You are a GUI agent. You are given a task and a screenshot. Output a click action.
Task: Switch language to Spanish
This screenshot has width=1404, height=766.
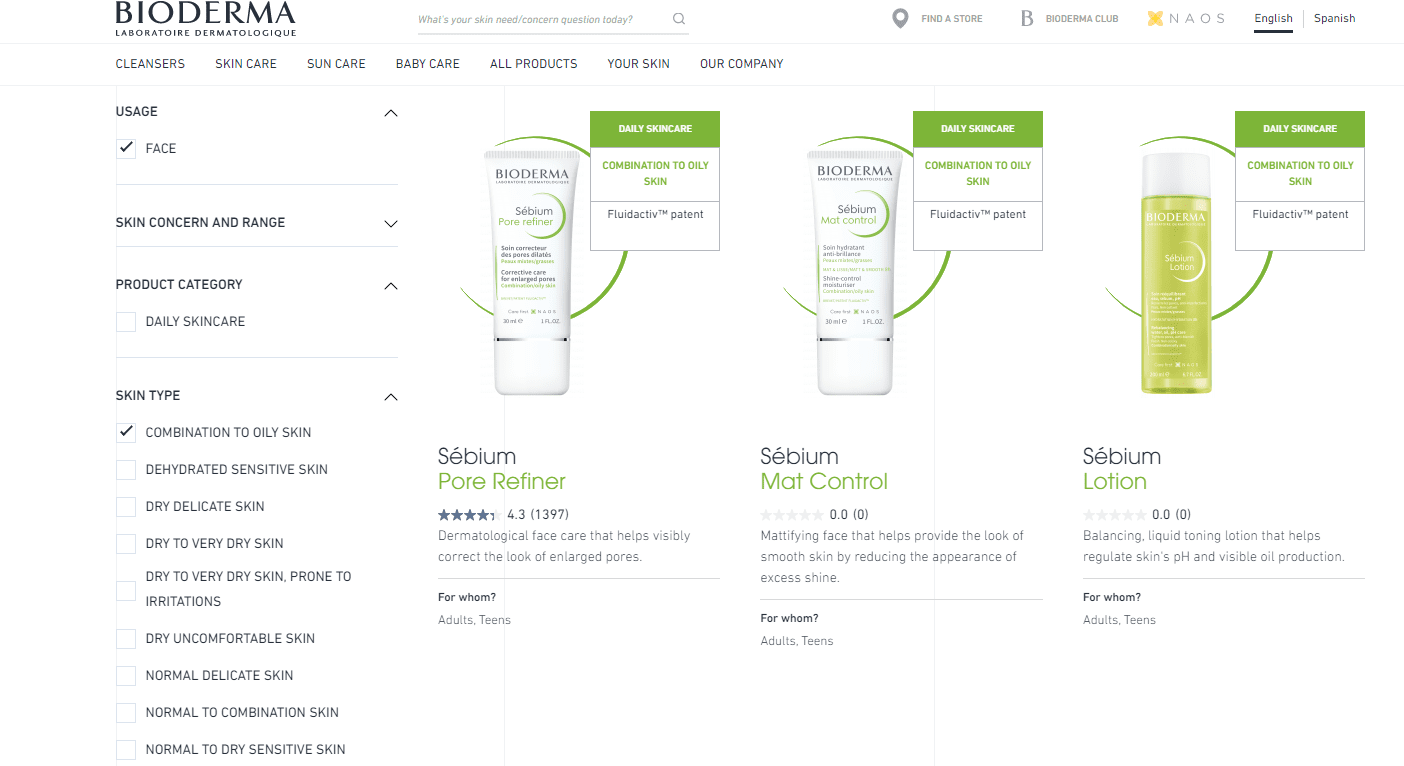point(1335,18)
